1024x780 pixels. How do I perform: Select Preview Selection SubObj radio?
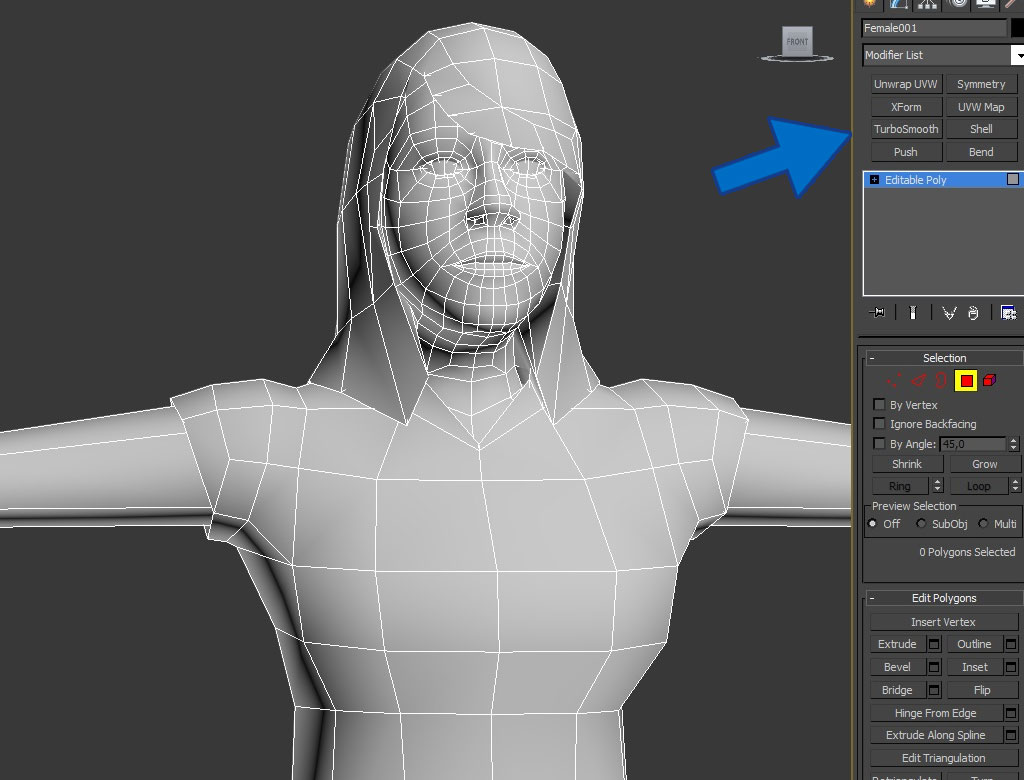pos(921,523)
